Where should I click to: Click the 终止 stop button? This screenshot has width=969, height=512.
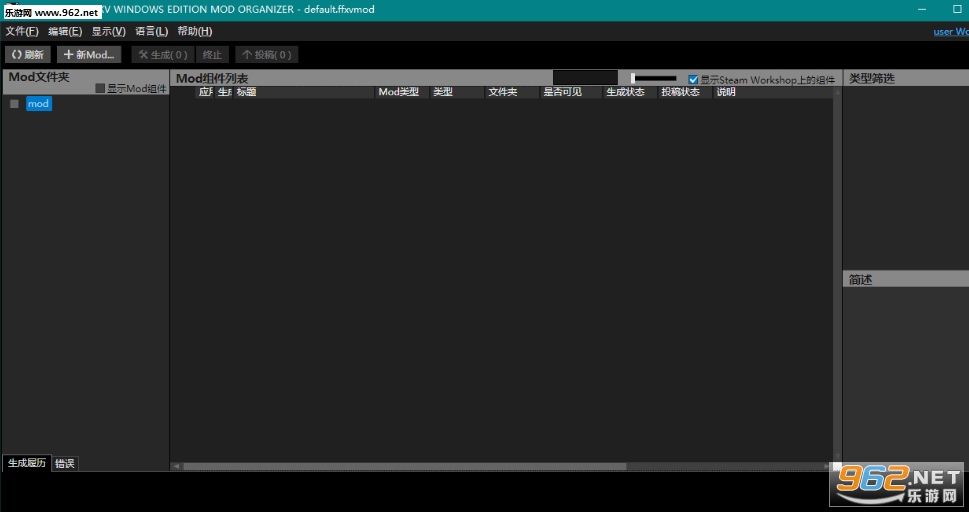coord(213,54)
